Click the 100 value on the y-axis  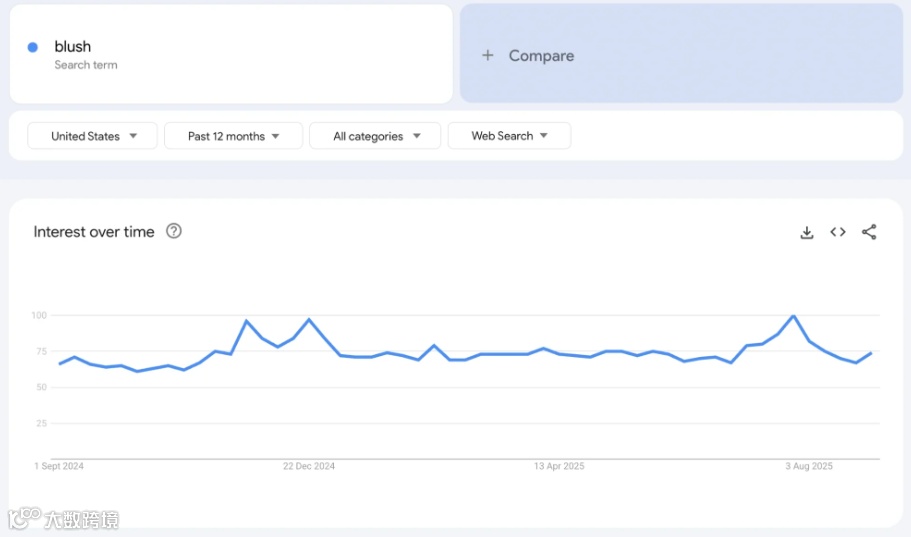39,316
